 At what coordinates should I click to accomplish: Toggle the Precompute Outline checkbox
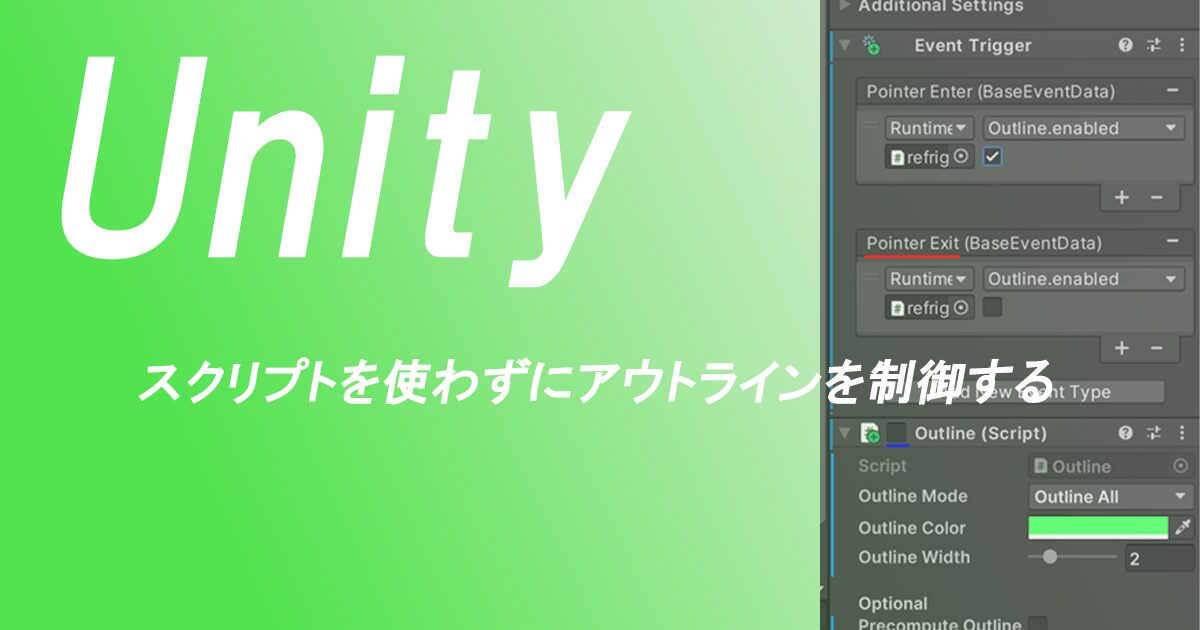coord(1038,623)
